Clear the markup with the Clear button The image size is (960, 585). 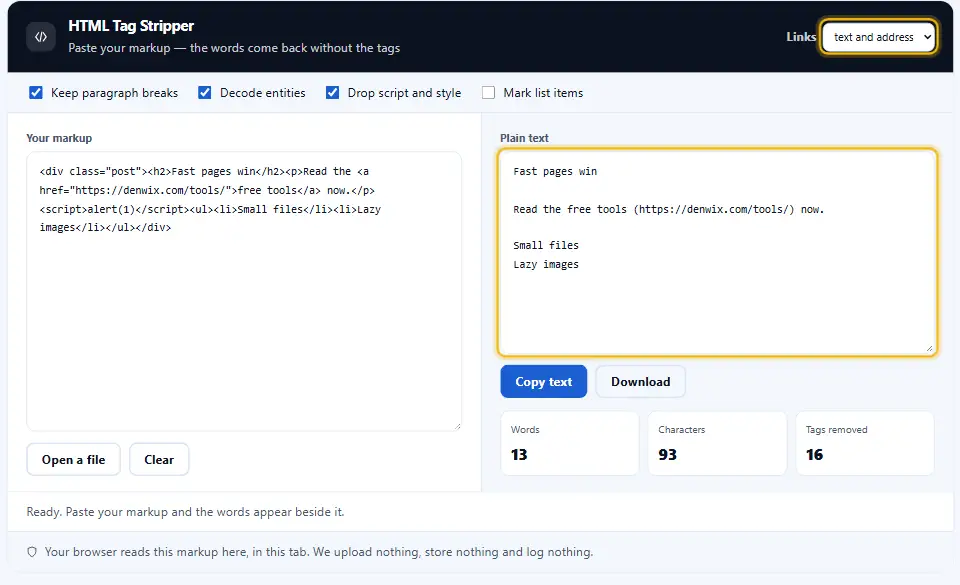point(159,460)
